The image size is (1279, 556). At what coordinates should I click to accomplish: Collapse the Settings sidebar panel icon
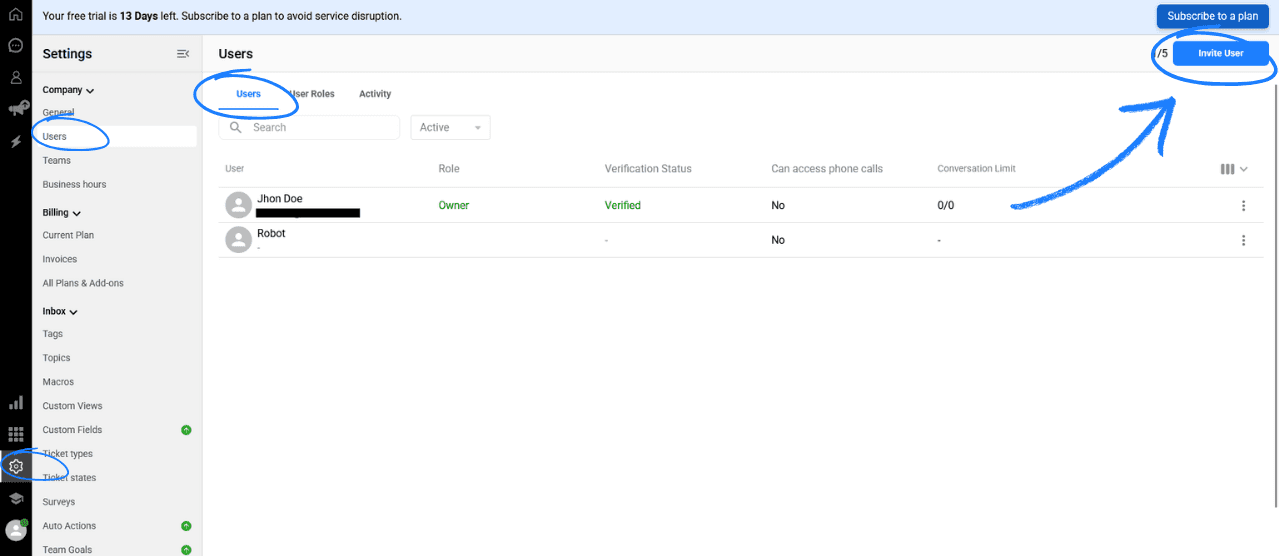point(183,54)
